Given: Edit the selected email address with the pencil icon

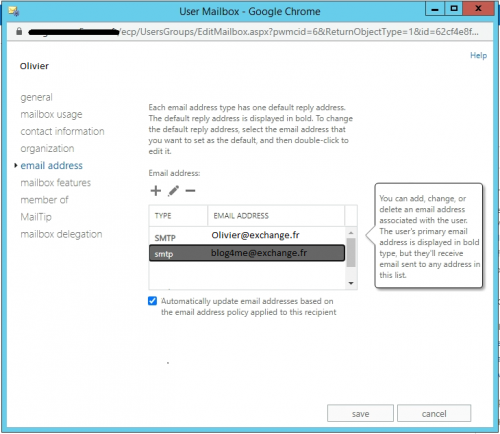Looking at the screenshot, I should pyautogui.click(x=173, y=191).
